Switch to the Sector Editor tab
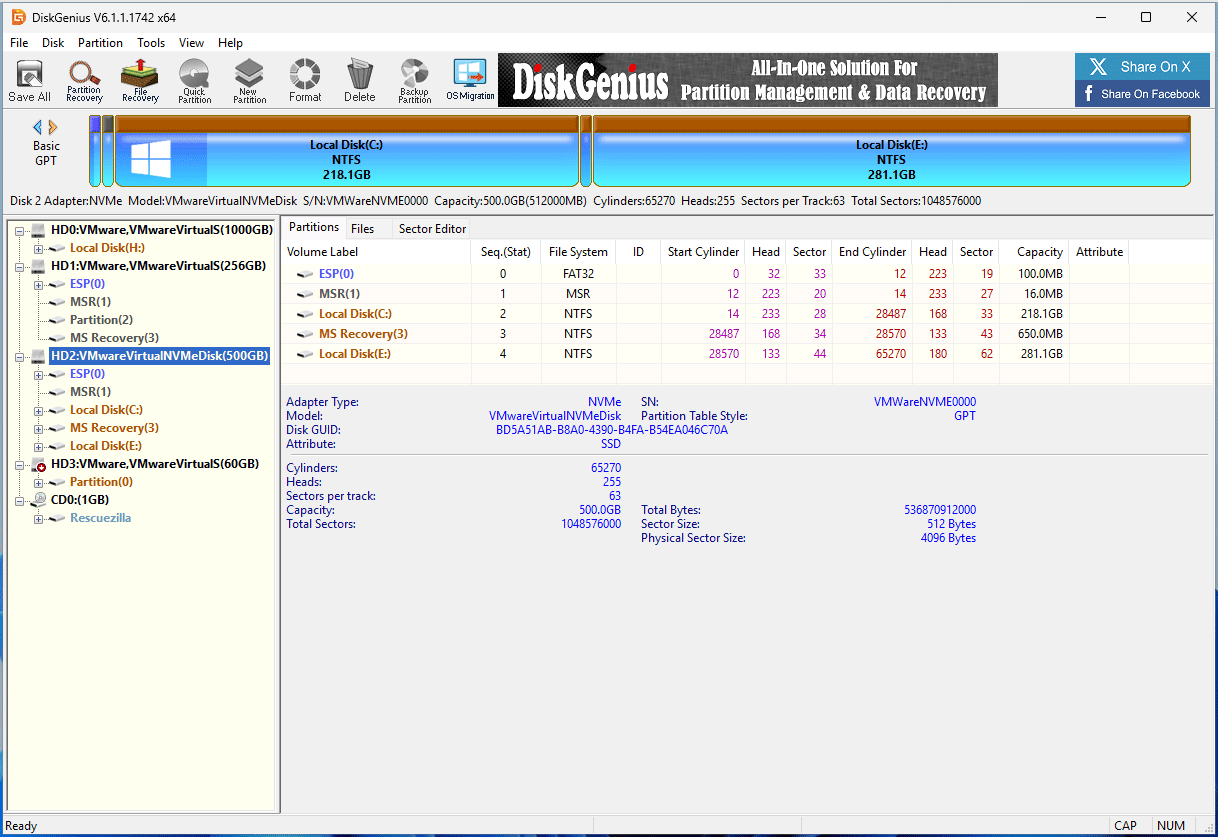1218x837 pixels. 432,229
